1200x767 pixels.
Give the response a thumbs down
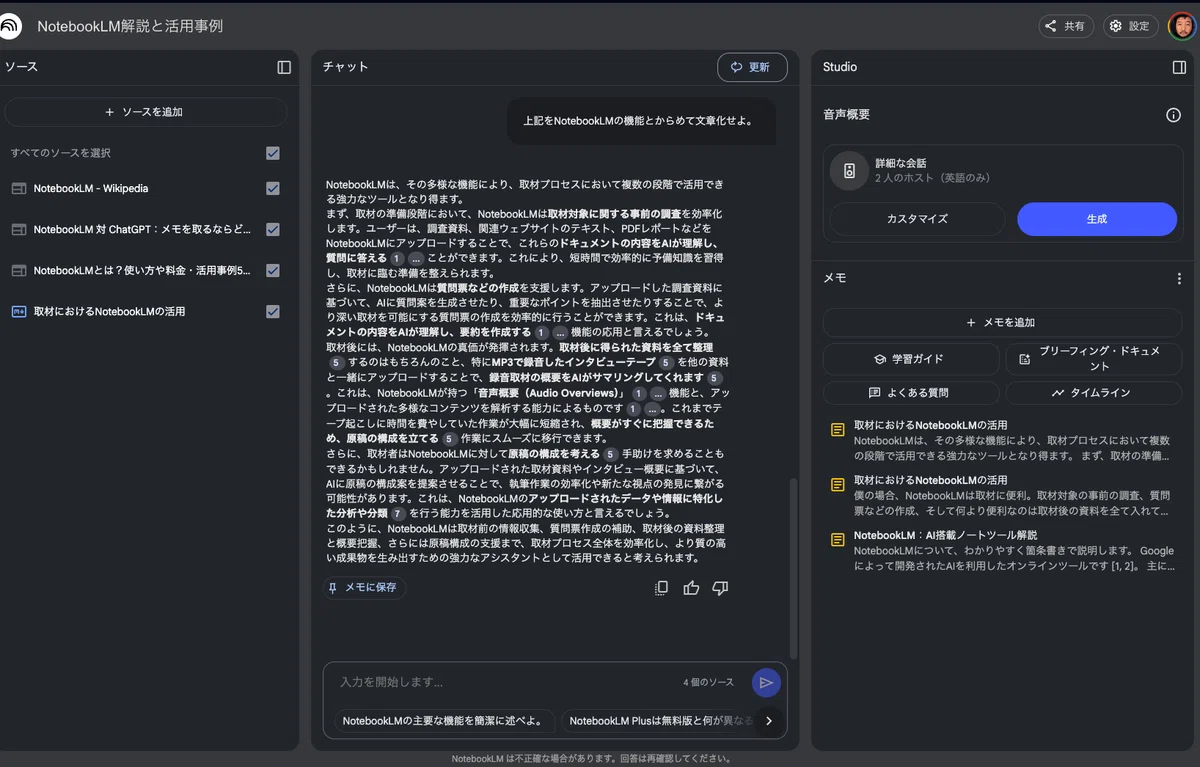point(720,588)
